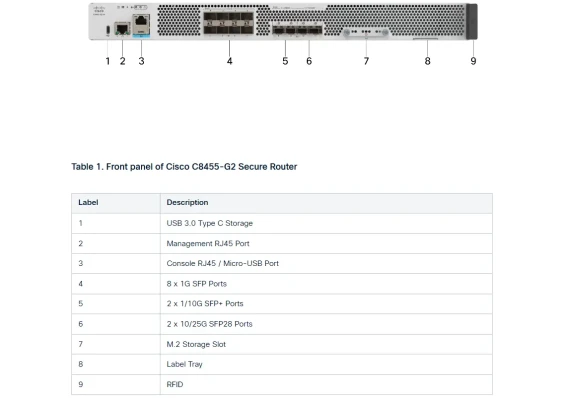The image size is (565, 398).
Task: Click "2 x 1/10G SFP+ Ports" cell
Action: click(326, 304)
